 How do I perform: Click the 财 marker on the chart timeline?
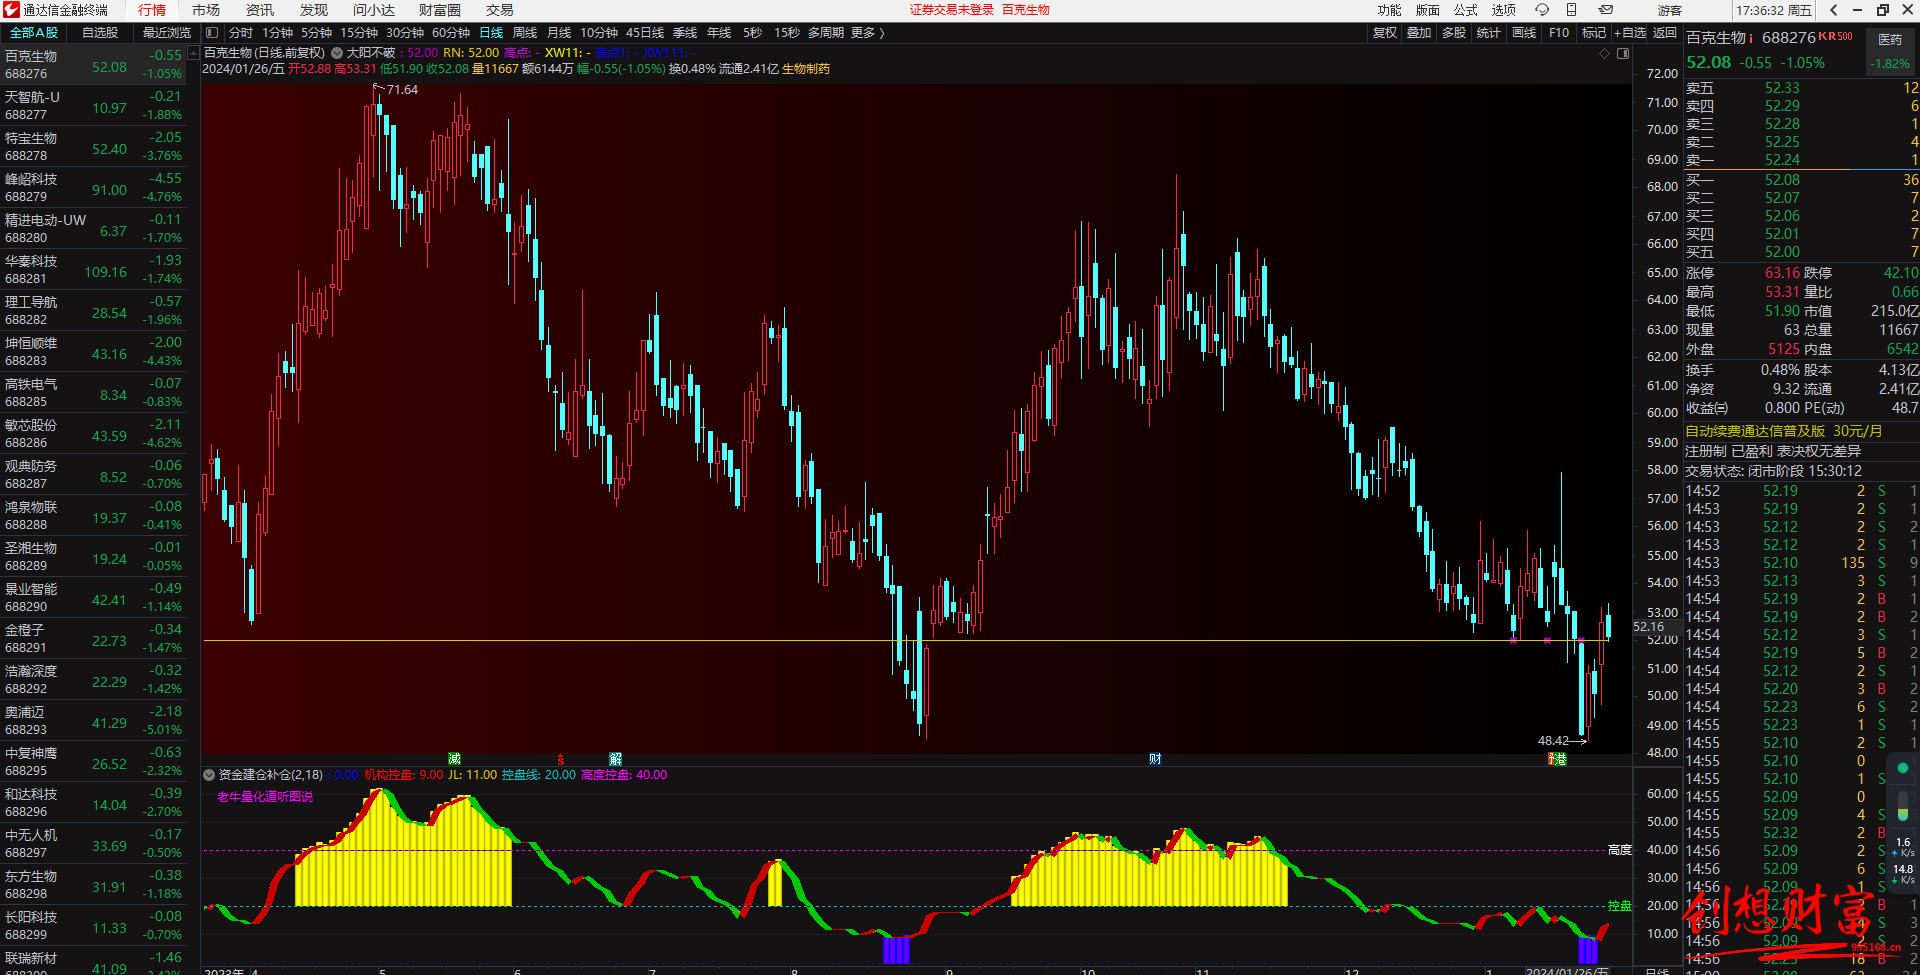(x=1155, y=759)
